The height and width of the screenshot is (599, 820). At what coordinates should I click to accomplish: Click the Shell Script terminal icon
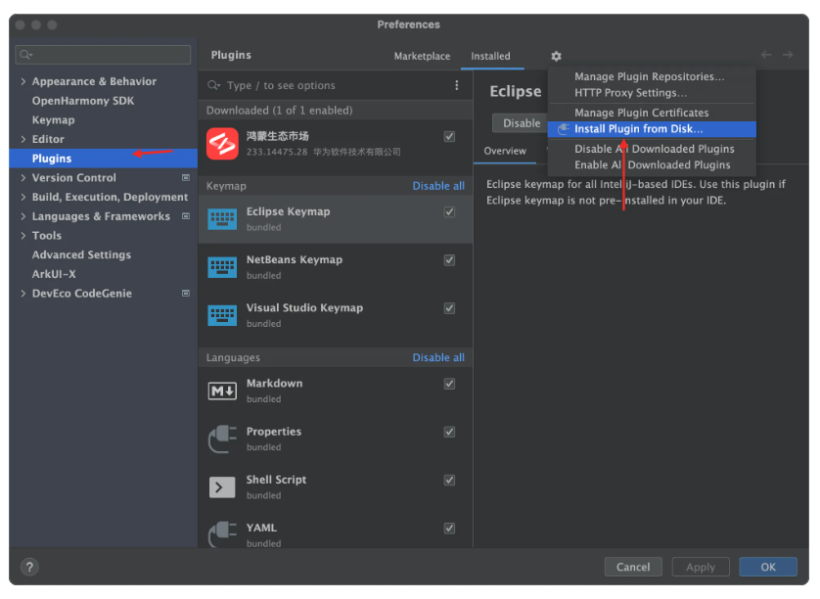tap(222, 487)
